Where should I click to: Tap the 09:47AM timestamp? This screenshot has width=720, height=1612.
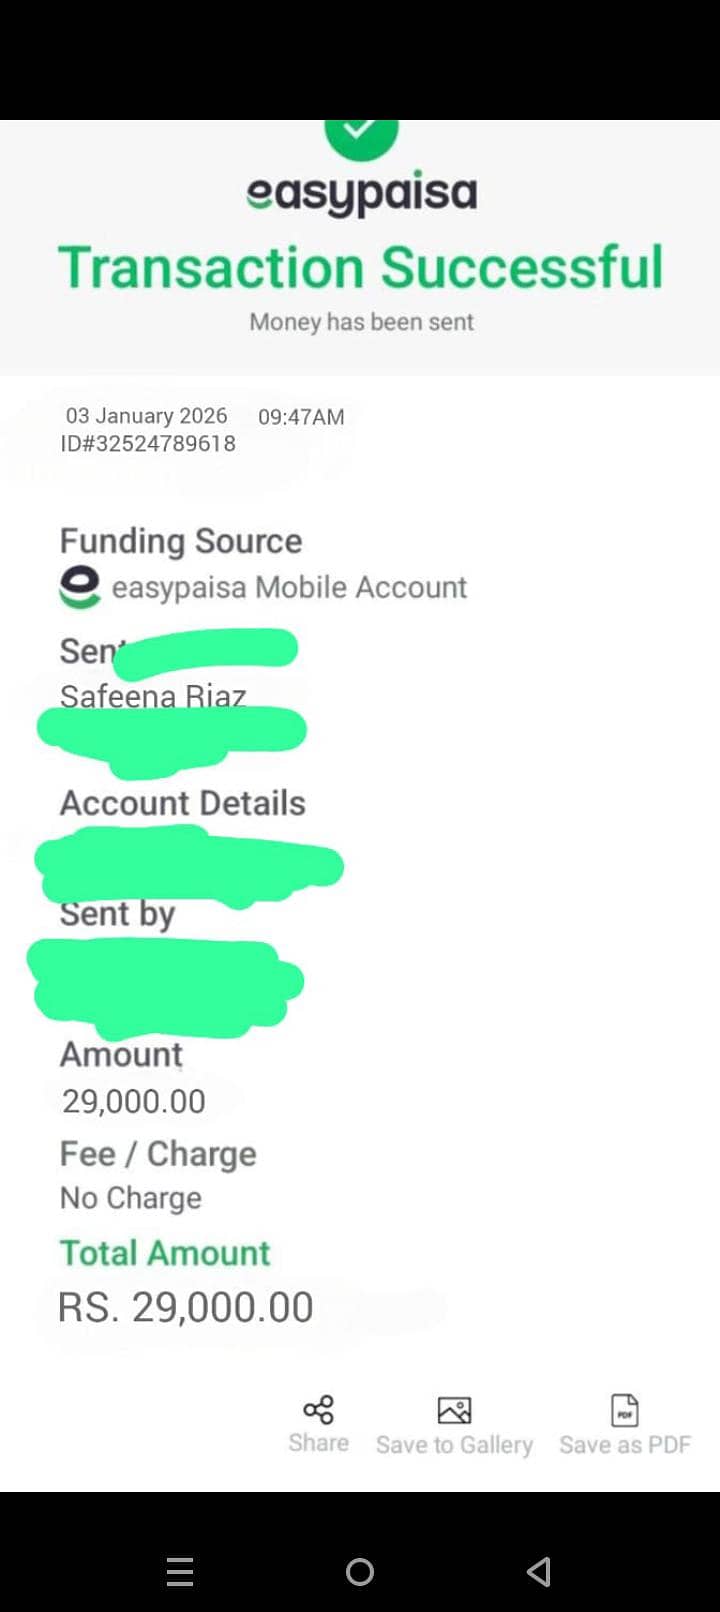301,417
